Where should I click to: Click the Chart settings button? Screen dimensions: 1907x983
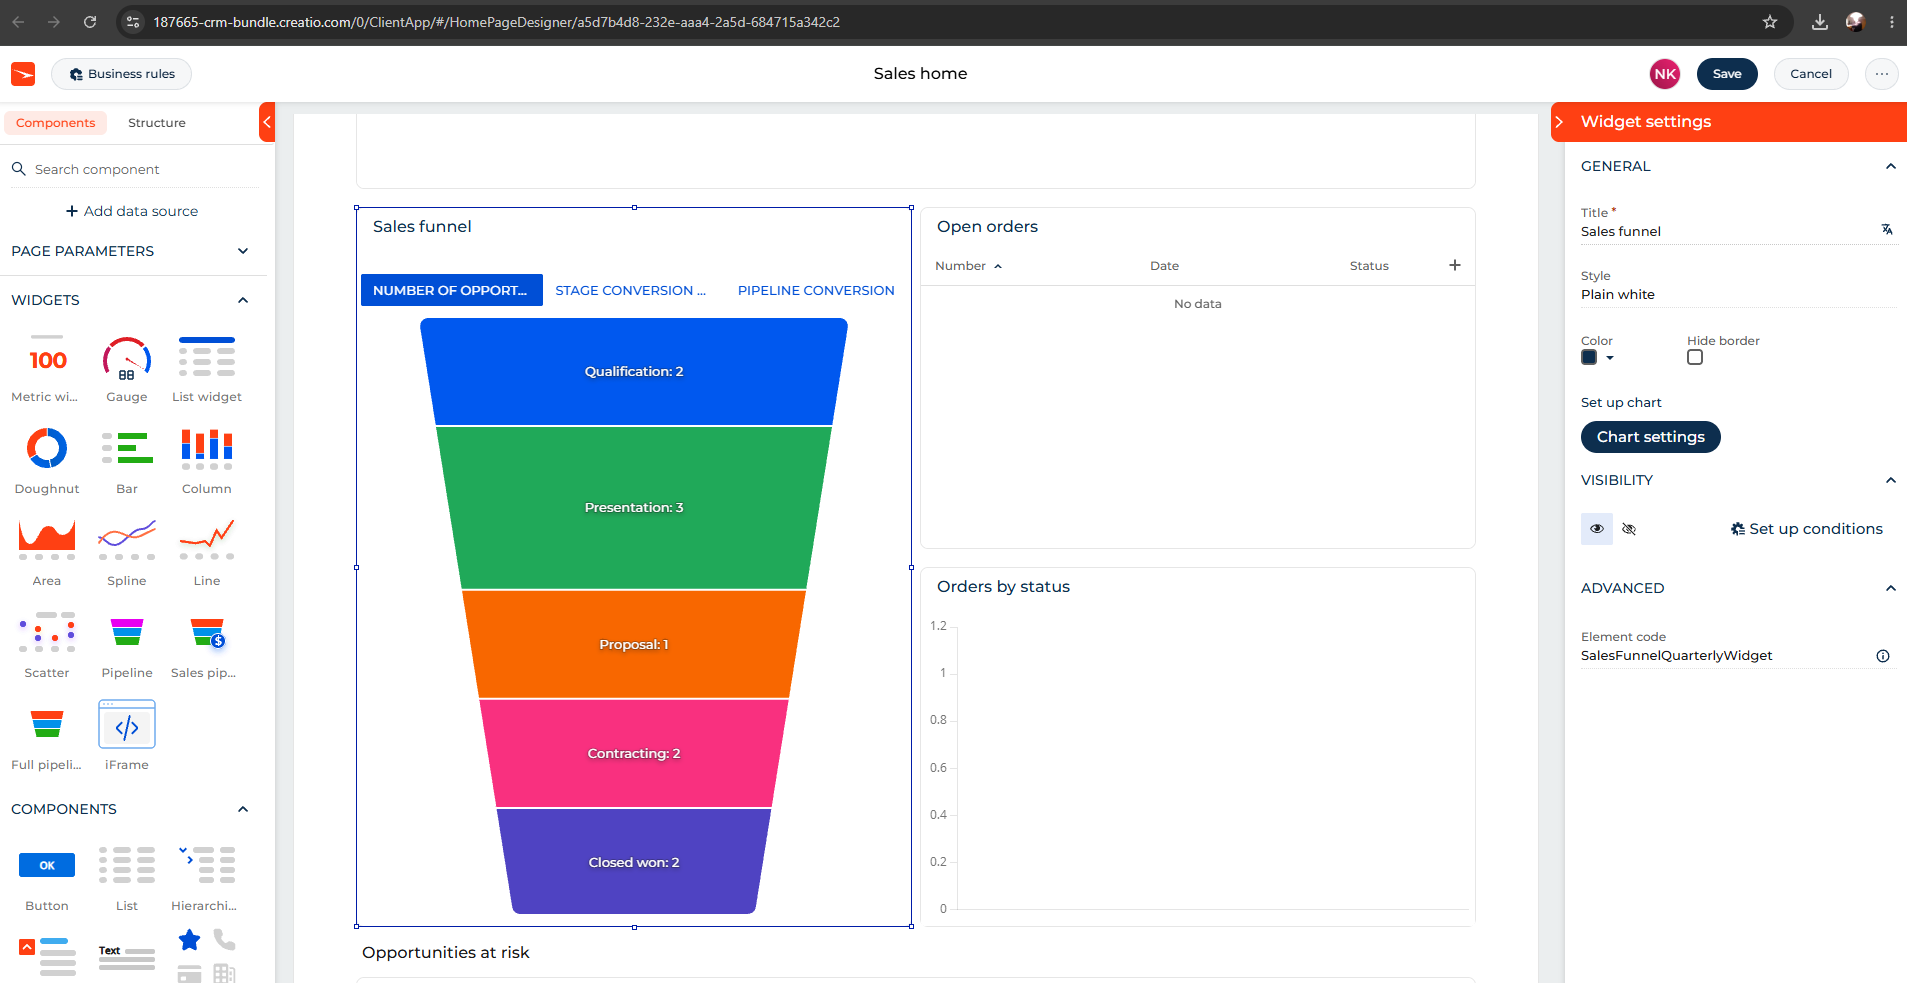click(x=1651, y=437)
